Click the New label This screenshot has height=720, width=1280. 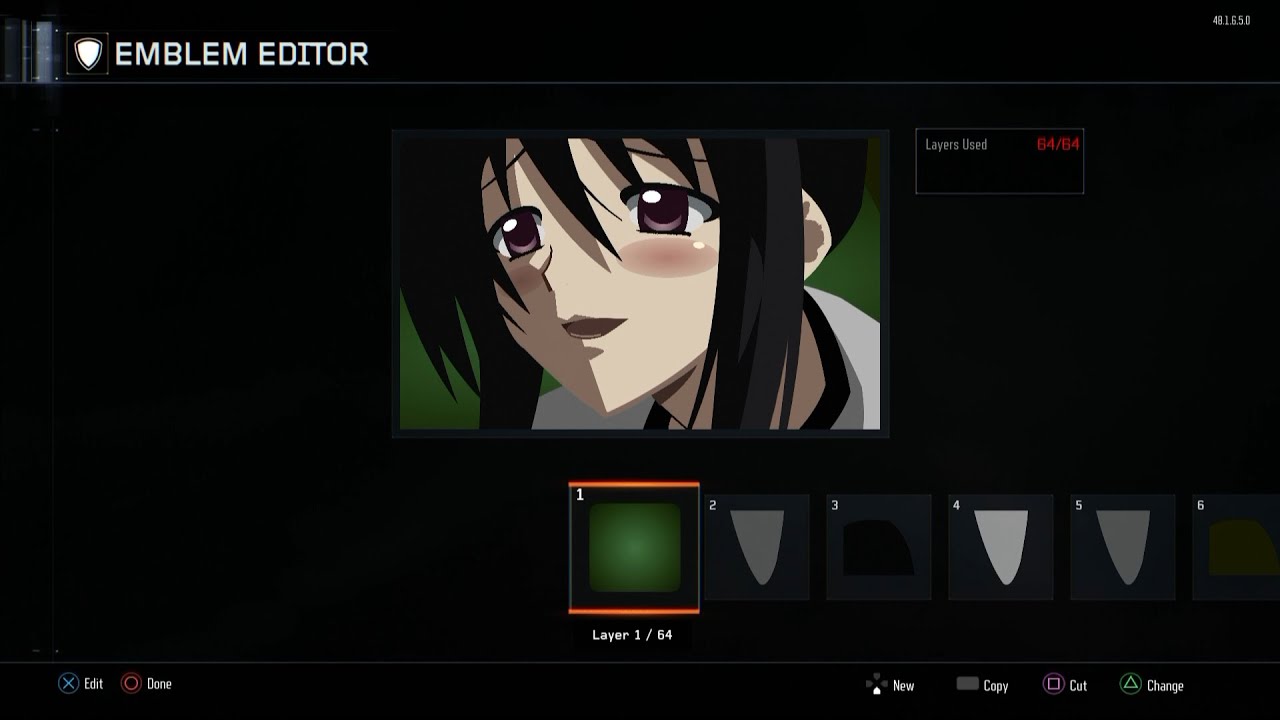(x=903, y=686)
